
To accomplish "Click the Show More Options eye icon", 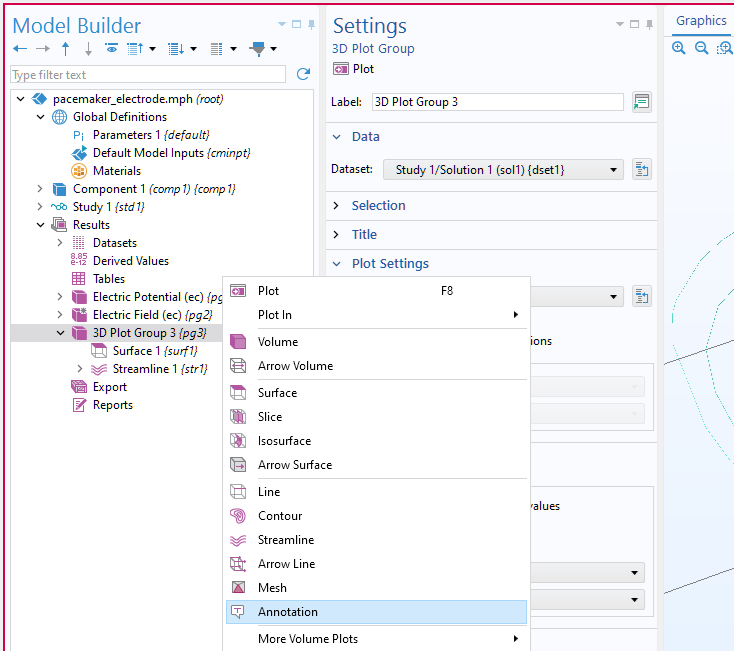I will coord(111,49).
